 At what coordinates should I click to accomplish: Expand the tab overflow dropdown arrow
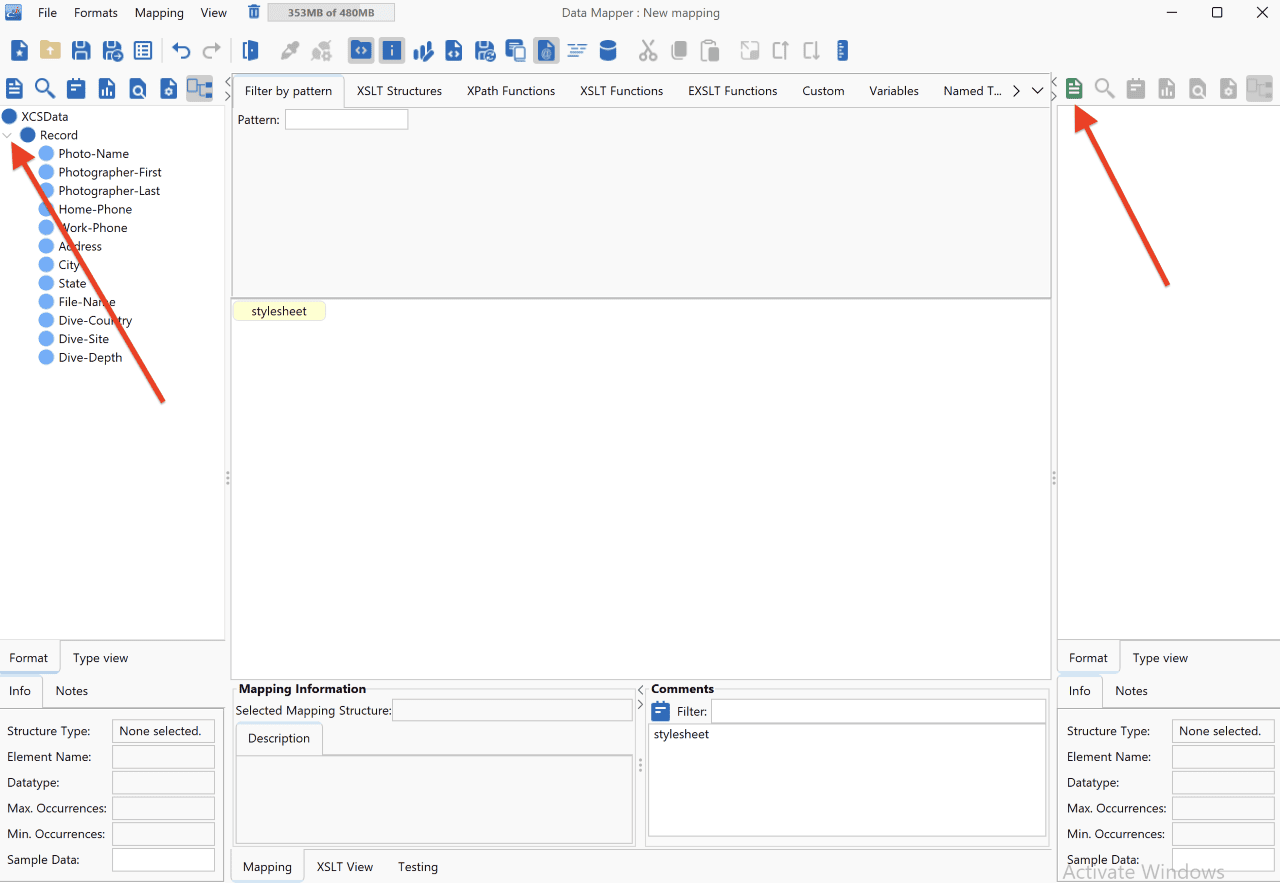tap(1038, 91)
